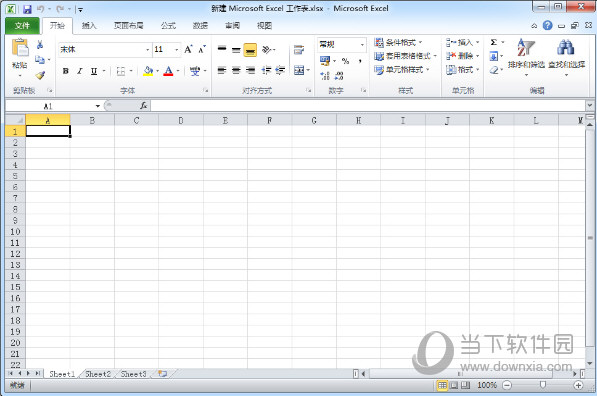Click the Wrap Text icon
Screen dimensions: 597x396
pyautogui.click(x=299, y=50)
